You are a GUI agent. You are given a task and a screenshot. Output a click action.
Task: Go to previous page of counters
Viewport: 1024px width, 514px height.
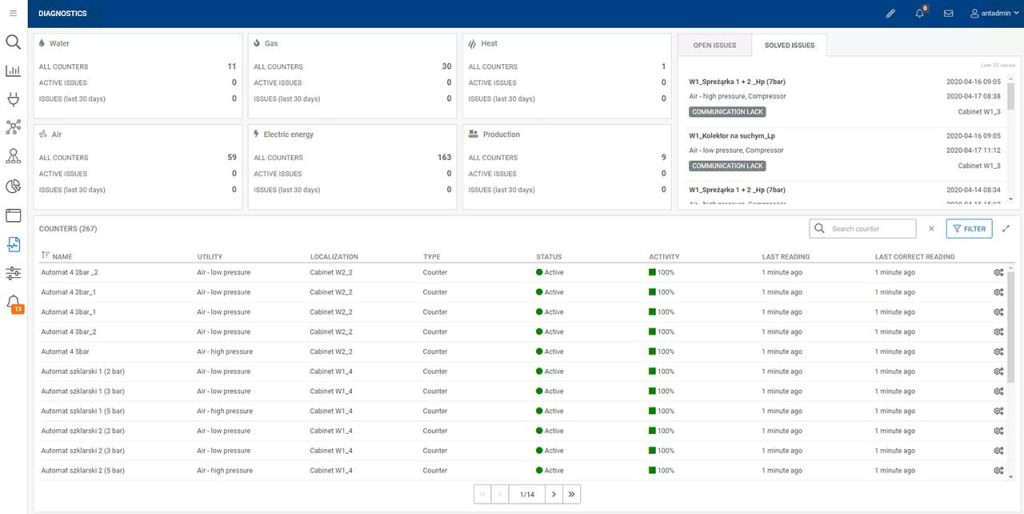tap(500, 494)
